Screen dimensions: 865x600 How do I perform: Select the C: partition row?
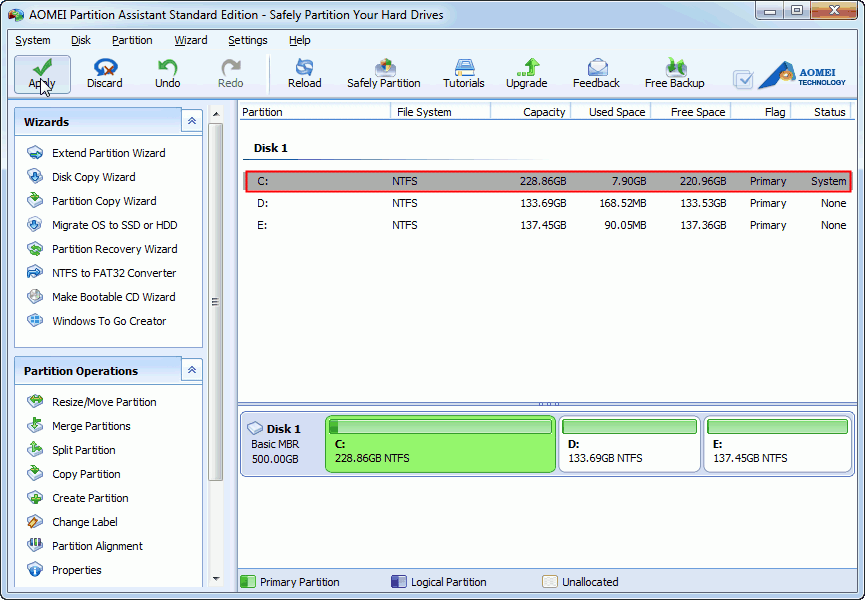click(x=548, y=181)
